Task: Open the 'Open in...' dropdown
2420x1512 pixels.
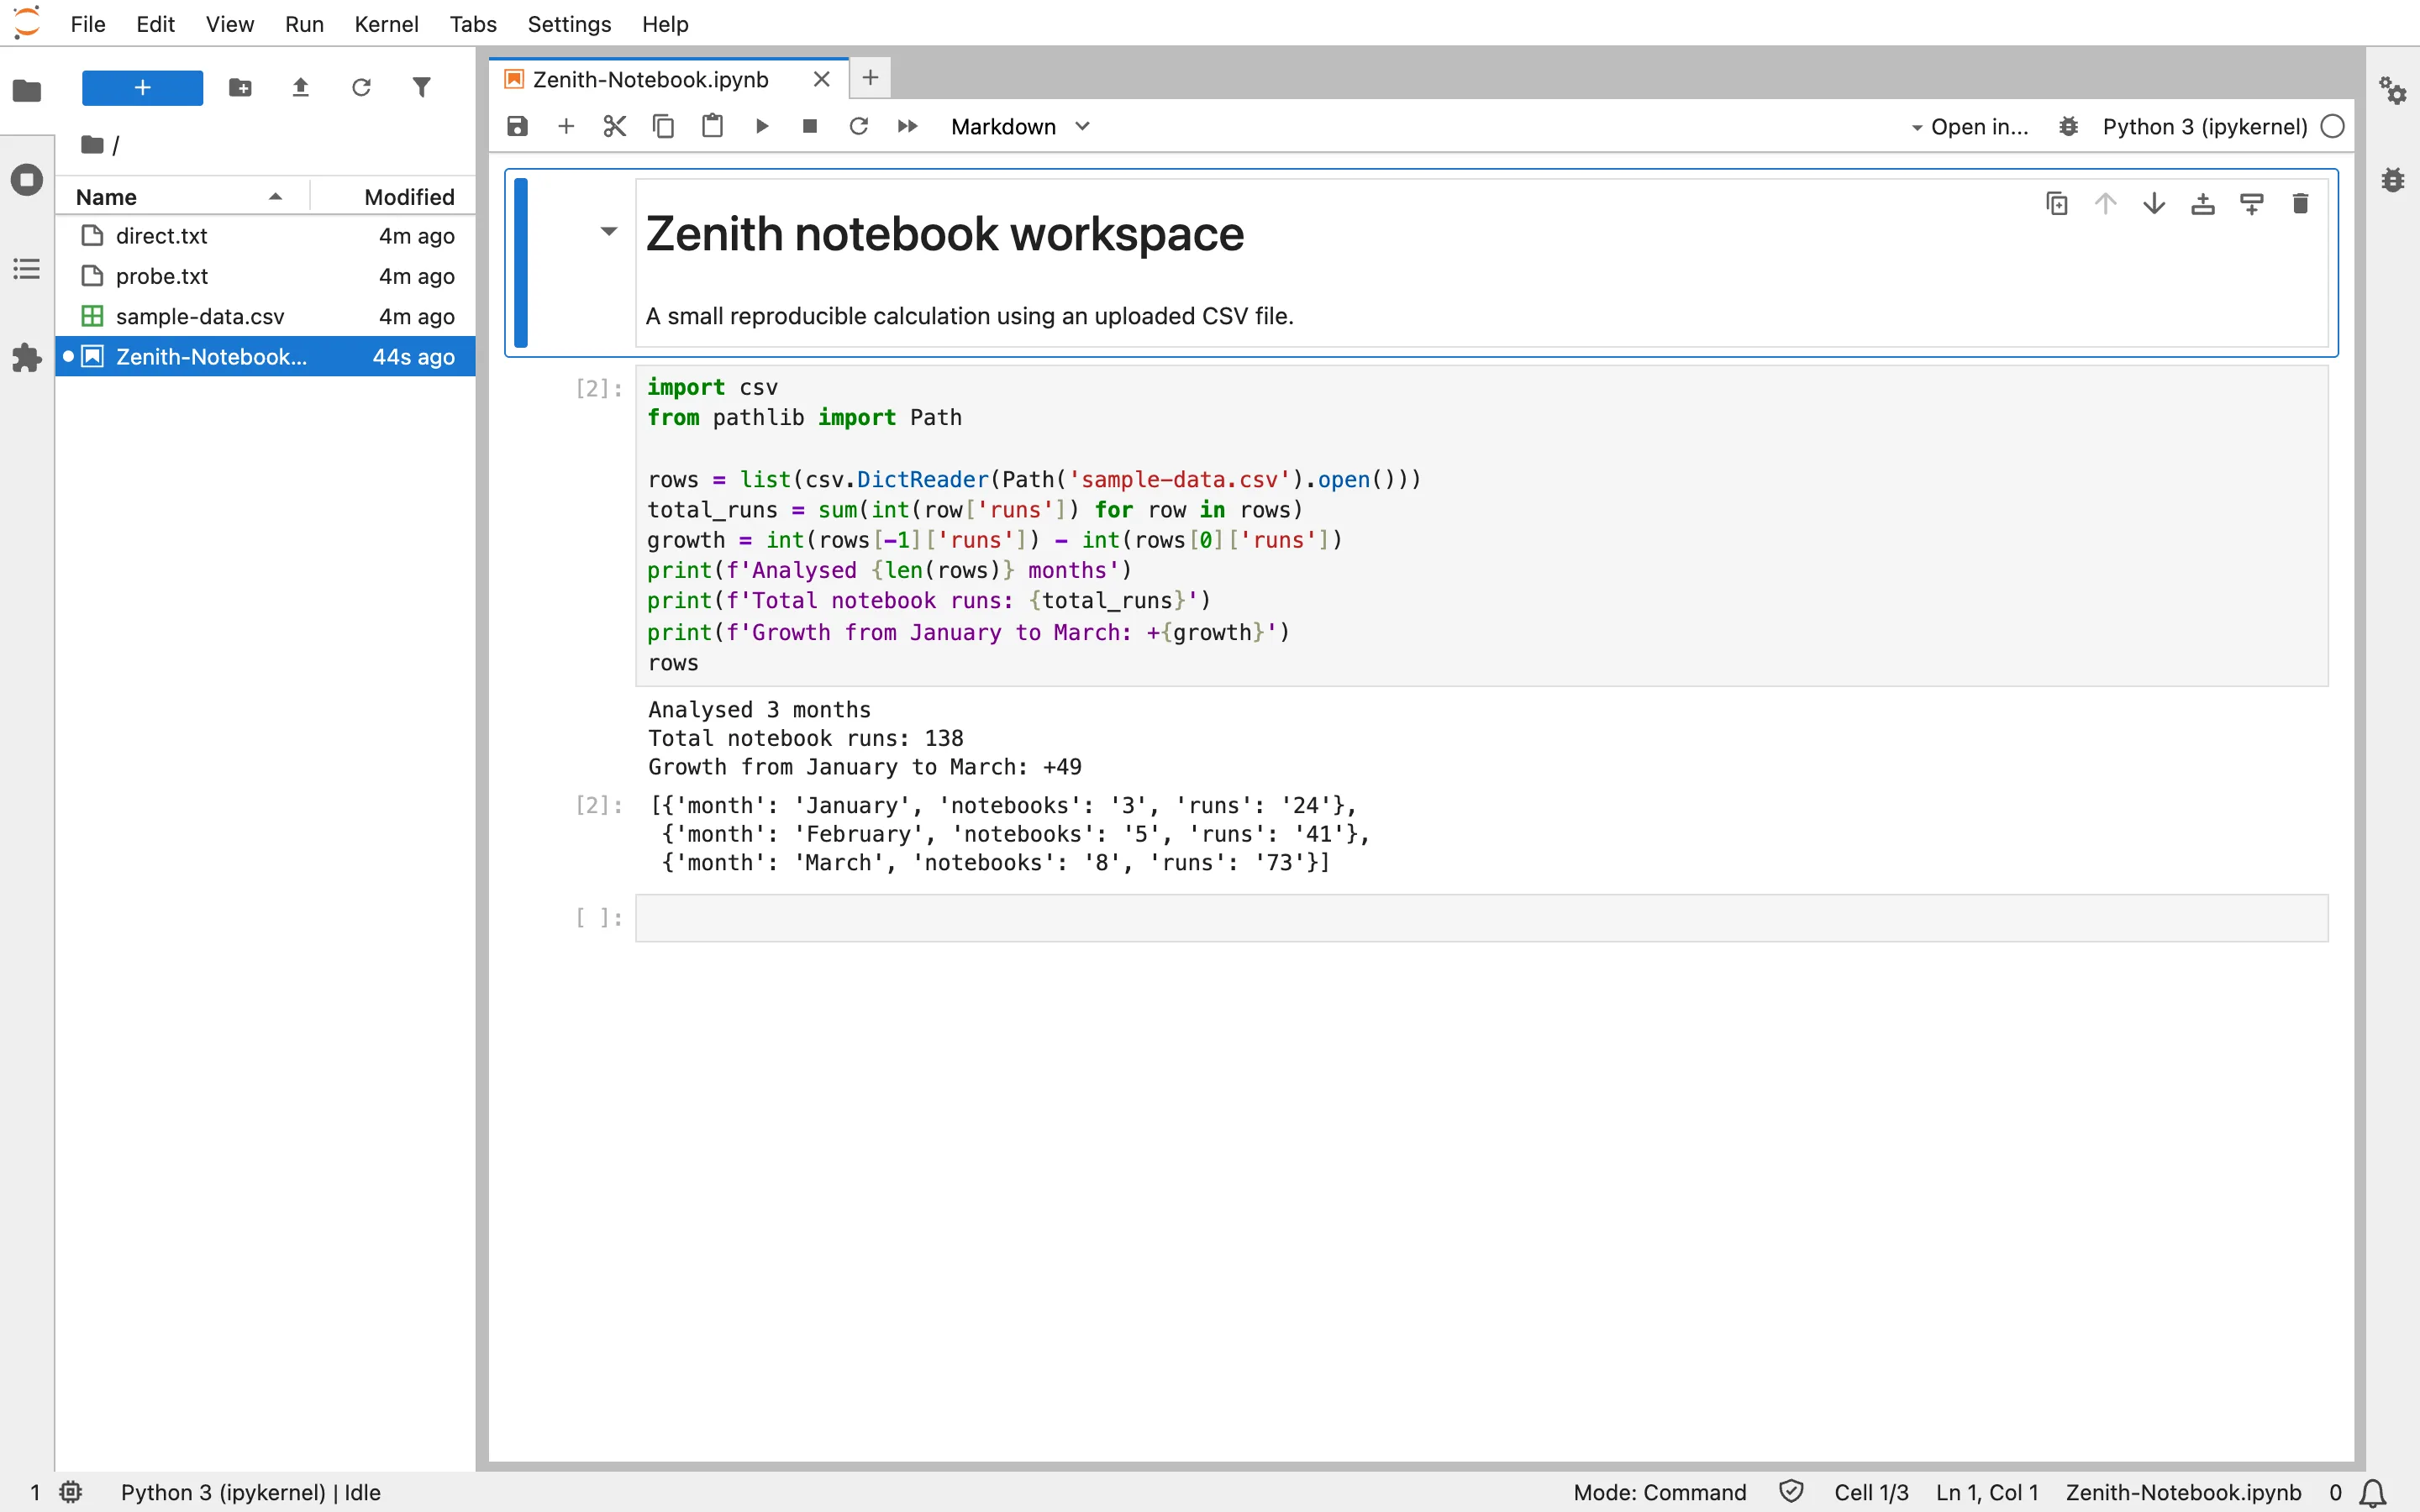Action: [1969, 127]
